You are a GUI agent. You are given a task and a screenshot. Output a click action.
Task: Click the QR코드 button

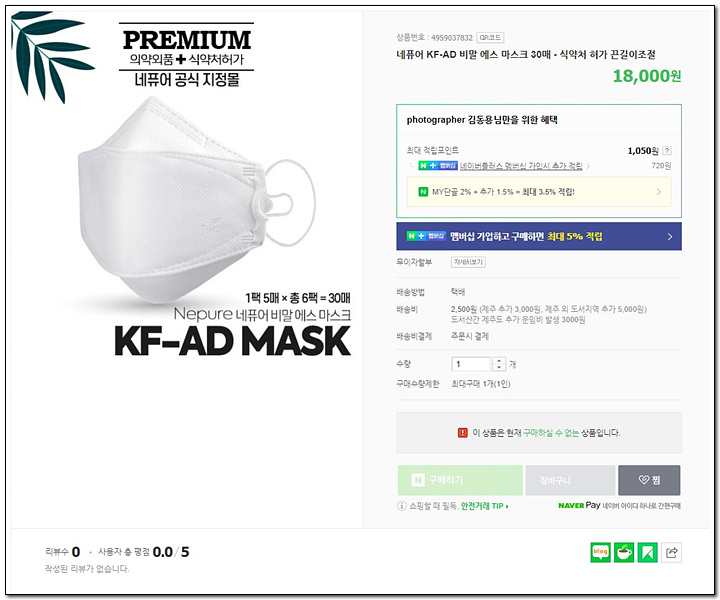pyautogui.click(x=490, y=38)
